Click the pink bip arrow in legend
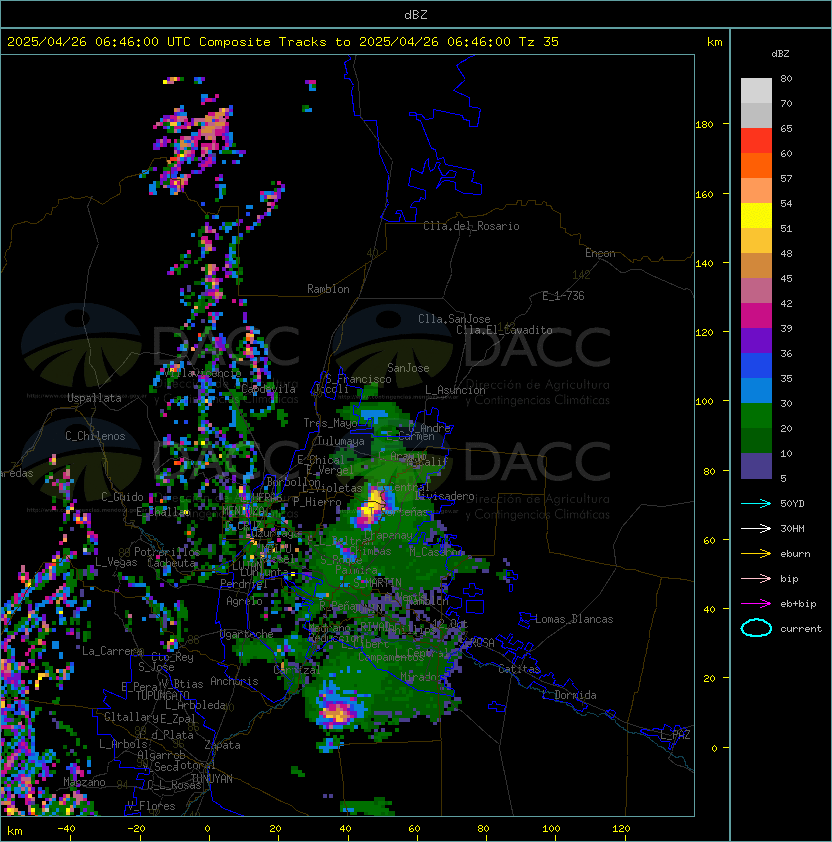This screenshot has height=842, width=832. (x=756, y=578)
